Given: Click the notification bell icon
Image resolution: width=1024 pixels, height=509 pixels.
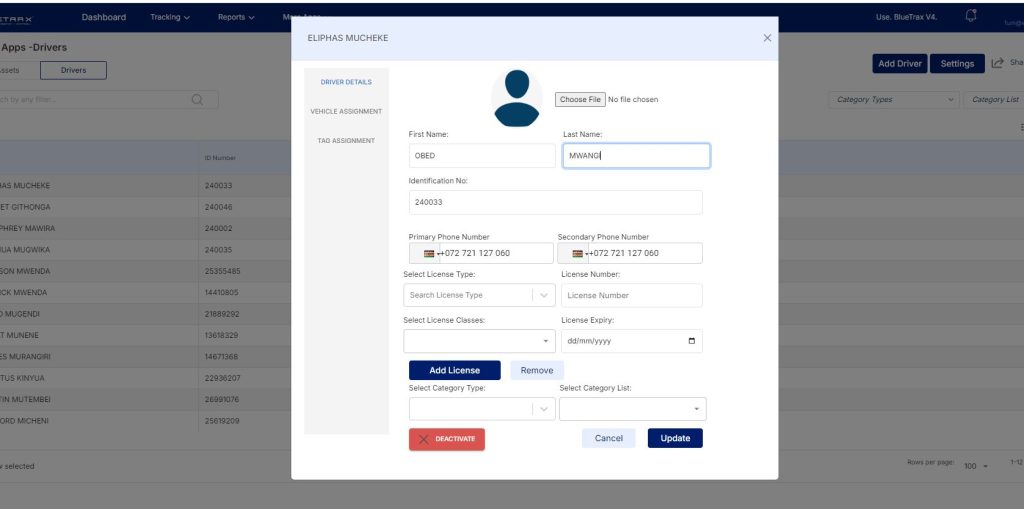Looking at the screenshot, I should click(970, 16).
